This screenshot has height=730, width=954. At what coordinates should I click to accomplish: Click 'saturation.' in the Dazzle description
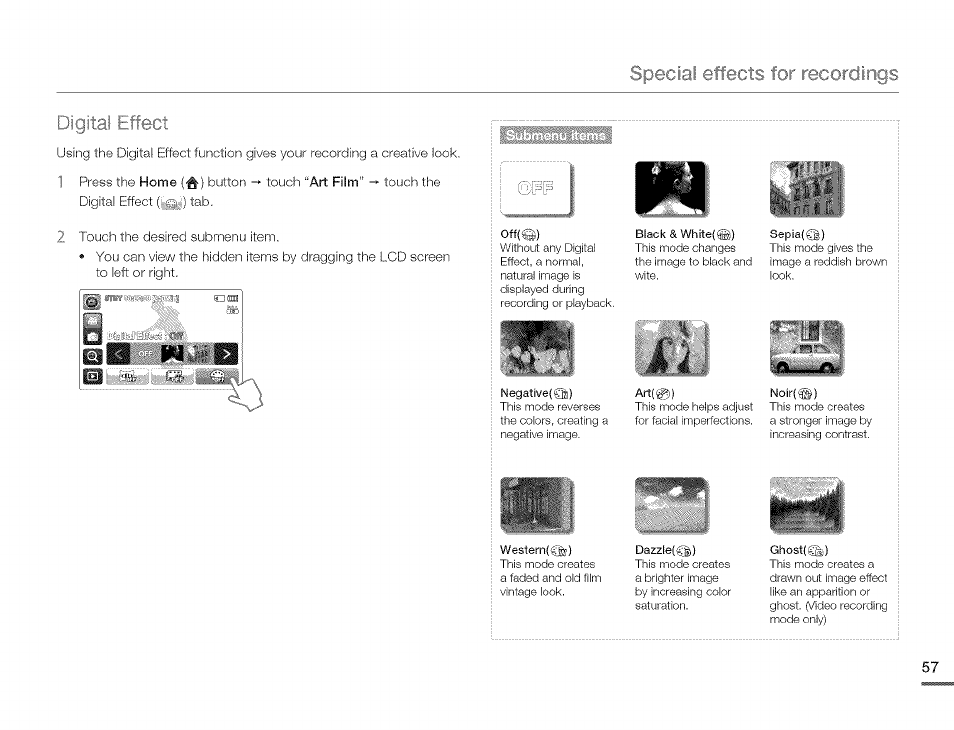(661, 605)
